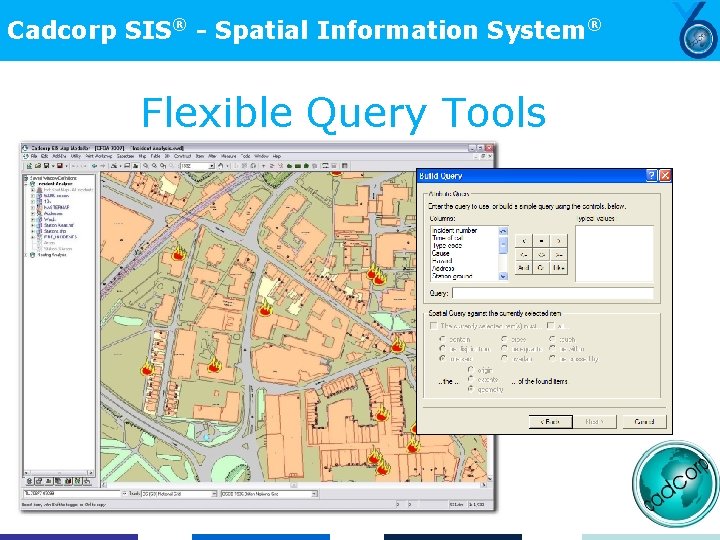Click the overlay panel's horizontal scrollbar
This screenshot has height=540, width=720.
[59, 472]
